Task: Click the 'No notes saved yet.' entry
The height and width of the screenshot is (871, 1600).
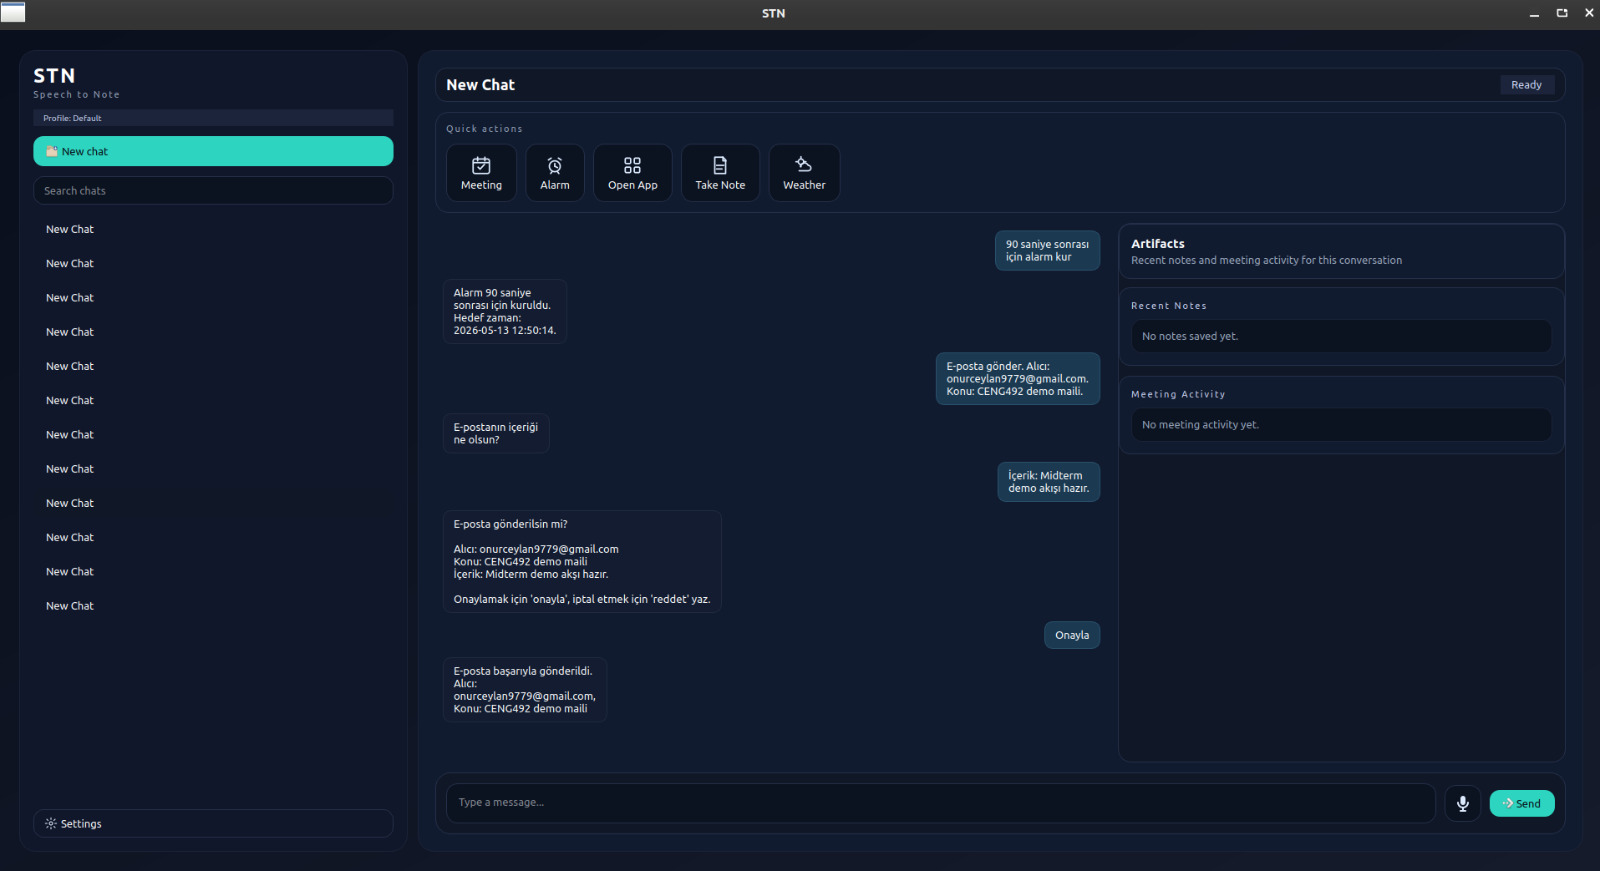Action: click(1341, 336)
